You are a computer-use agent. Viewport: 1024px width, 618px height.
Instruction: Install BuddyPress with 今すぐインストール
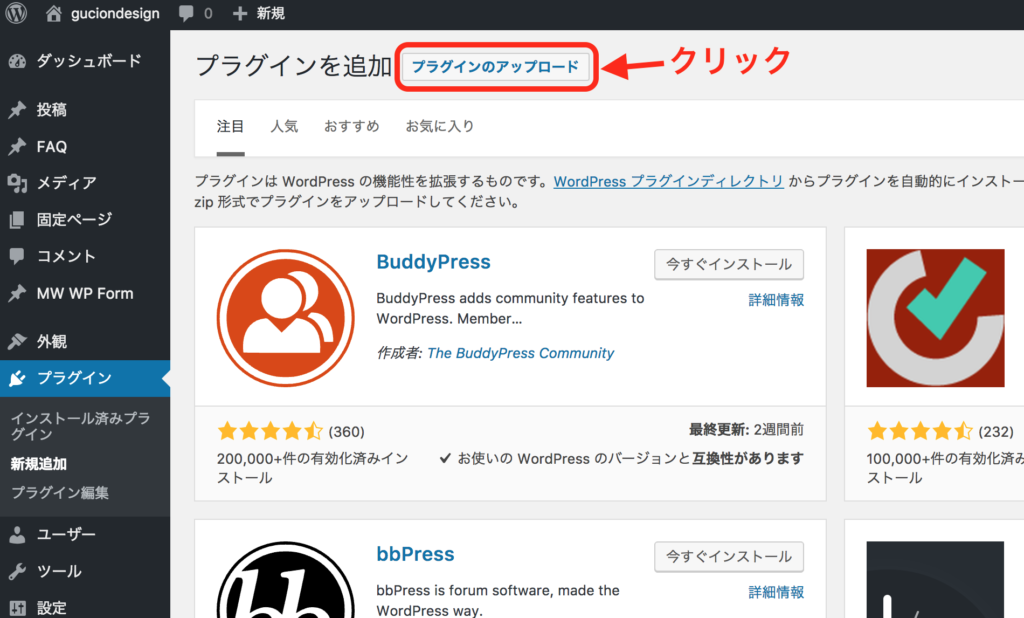tap(729, 264)
